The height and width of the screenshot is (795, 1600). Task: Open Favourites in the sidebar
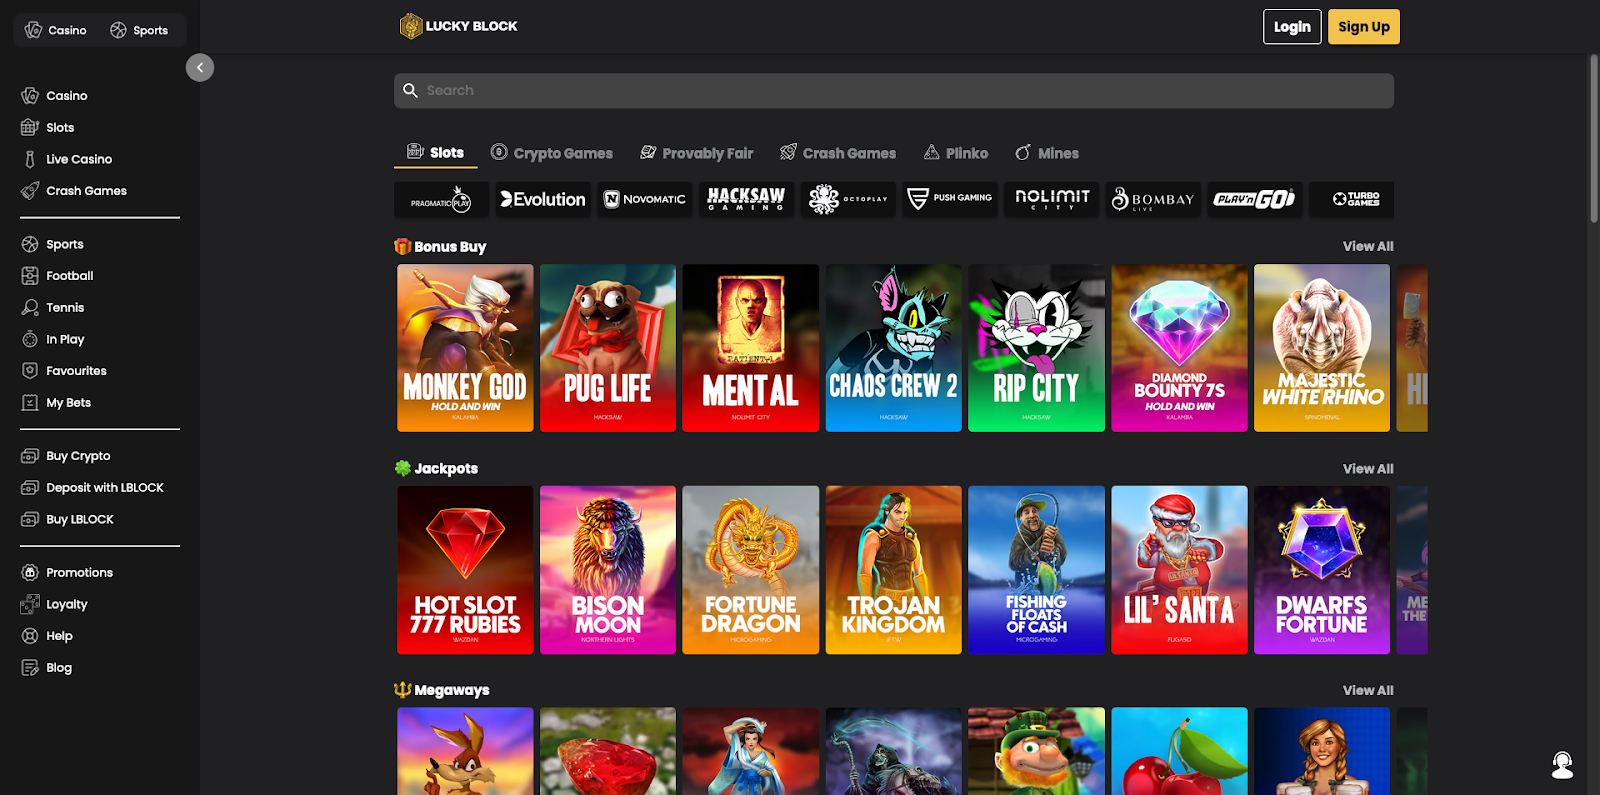pos(64,371)
